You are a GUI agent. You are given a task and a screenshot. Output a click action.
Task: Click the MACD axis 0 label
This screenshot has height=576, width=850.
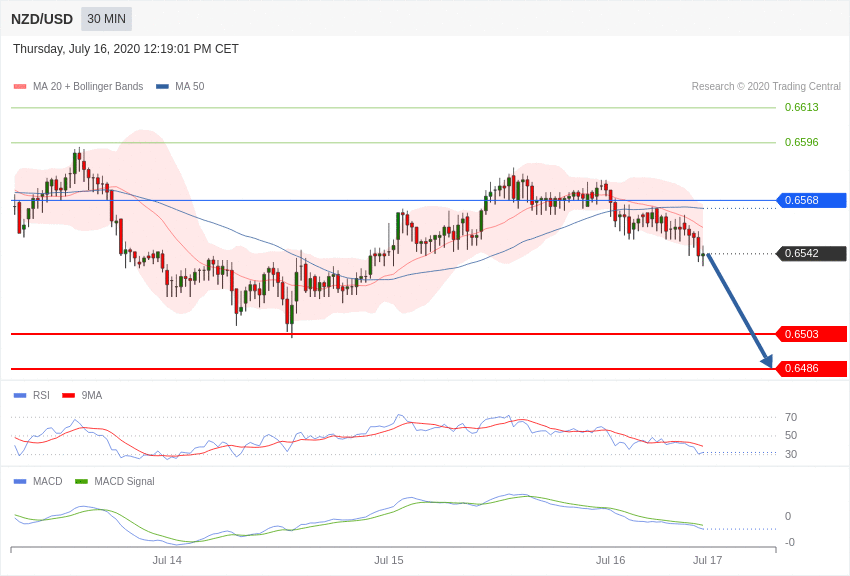(x=788, y=516)
